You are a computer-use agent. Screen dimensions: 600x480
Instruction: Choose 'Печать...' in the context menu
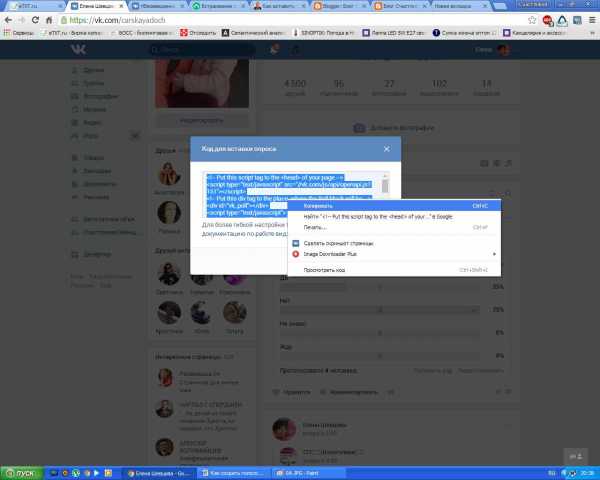point(394,227)
